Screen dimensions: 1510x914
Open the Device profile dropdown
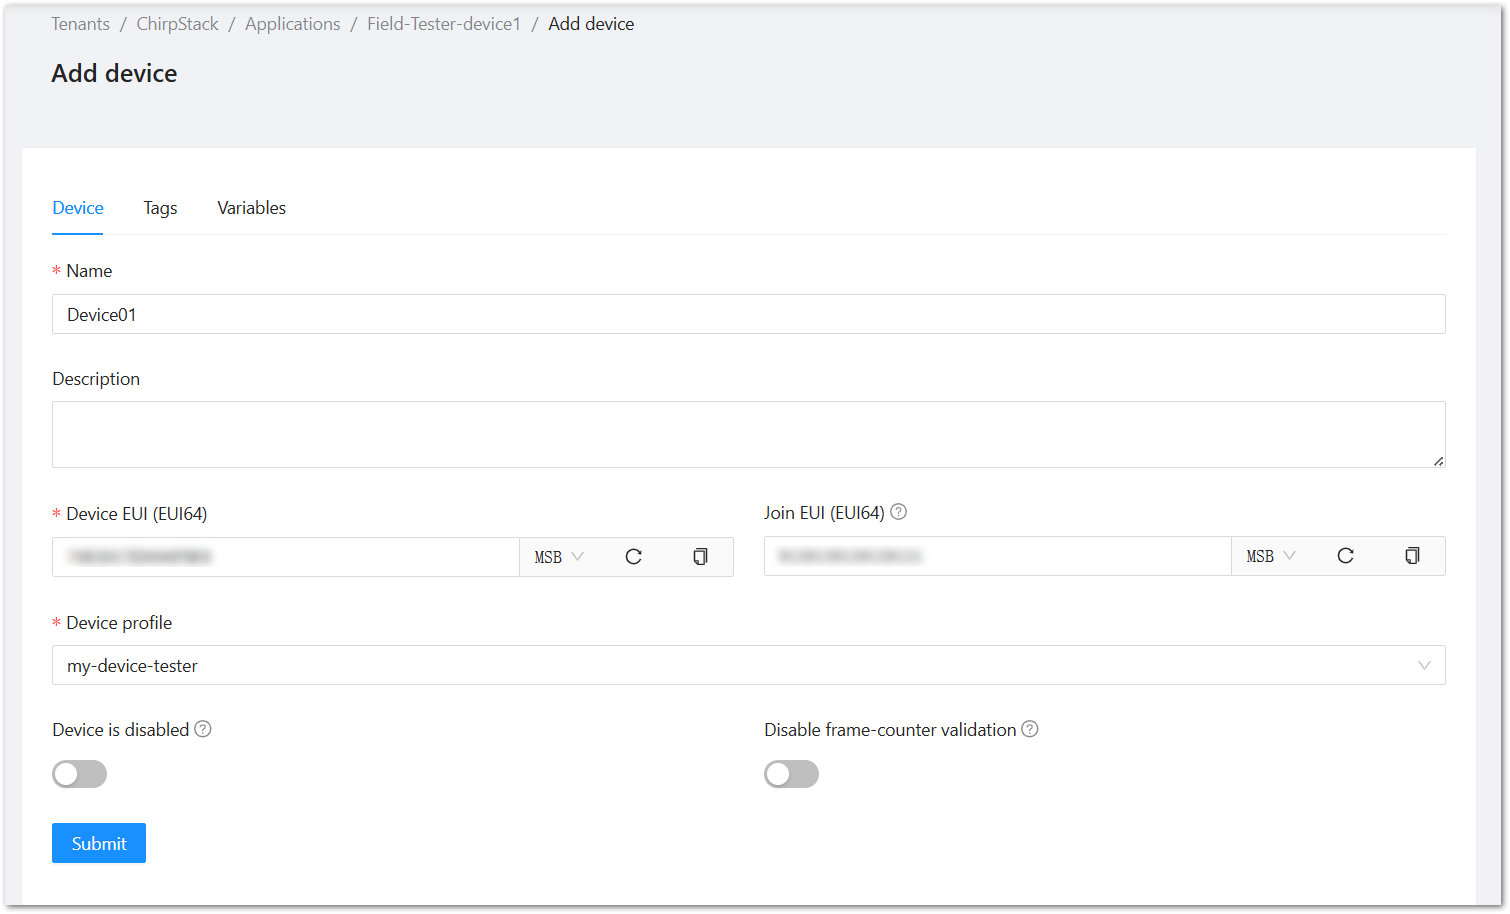(x=1424, y=665)
